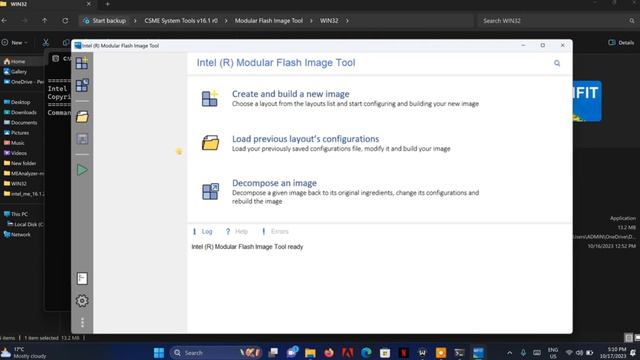
Task: Click the Cut scissors icon in Explorer
Action: [46, 42]
